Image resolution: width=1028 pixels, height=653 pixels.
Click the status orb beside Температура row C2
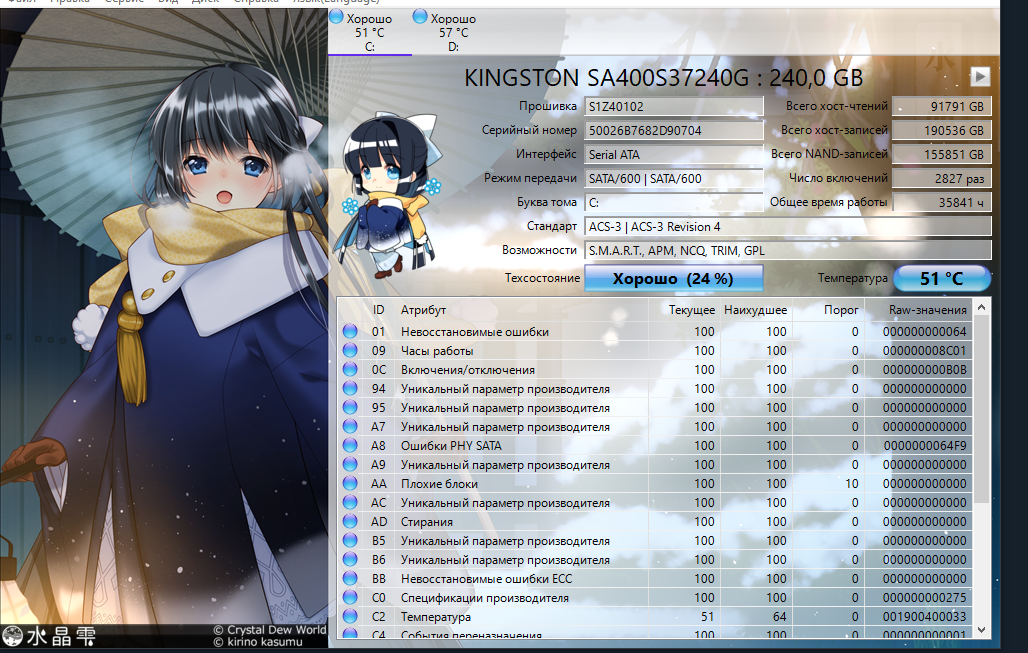tap(350, 616)
